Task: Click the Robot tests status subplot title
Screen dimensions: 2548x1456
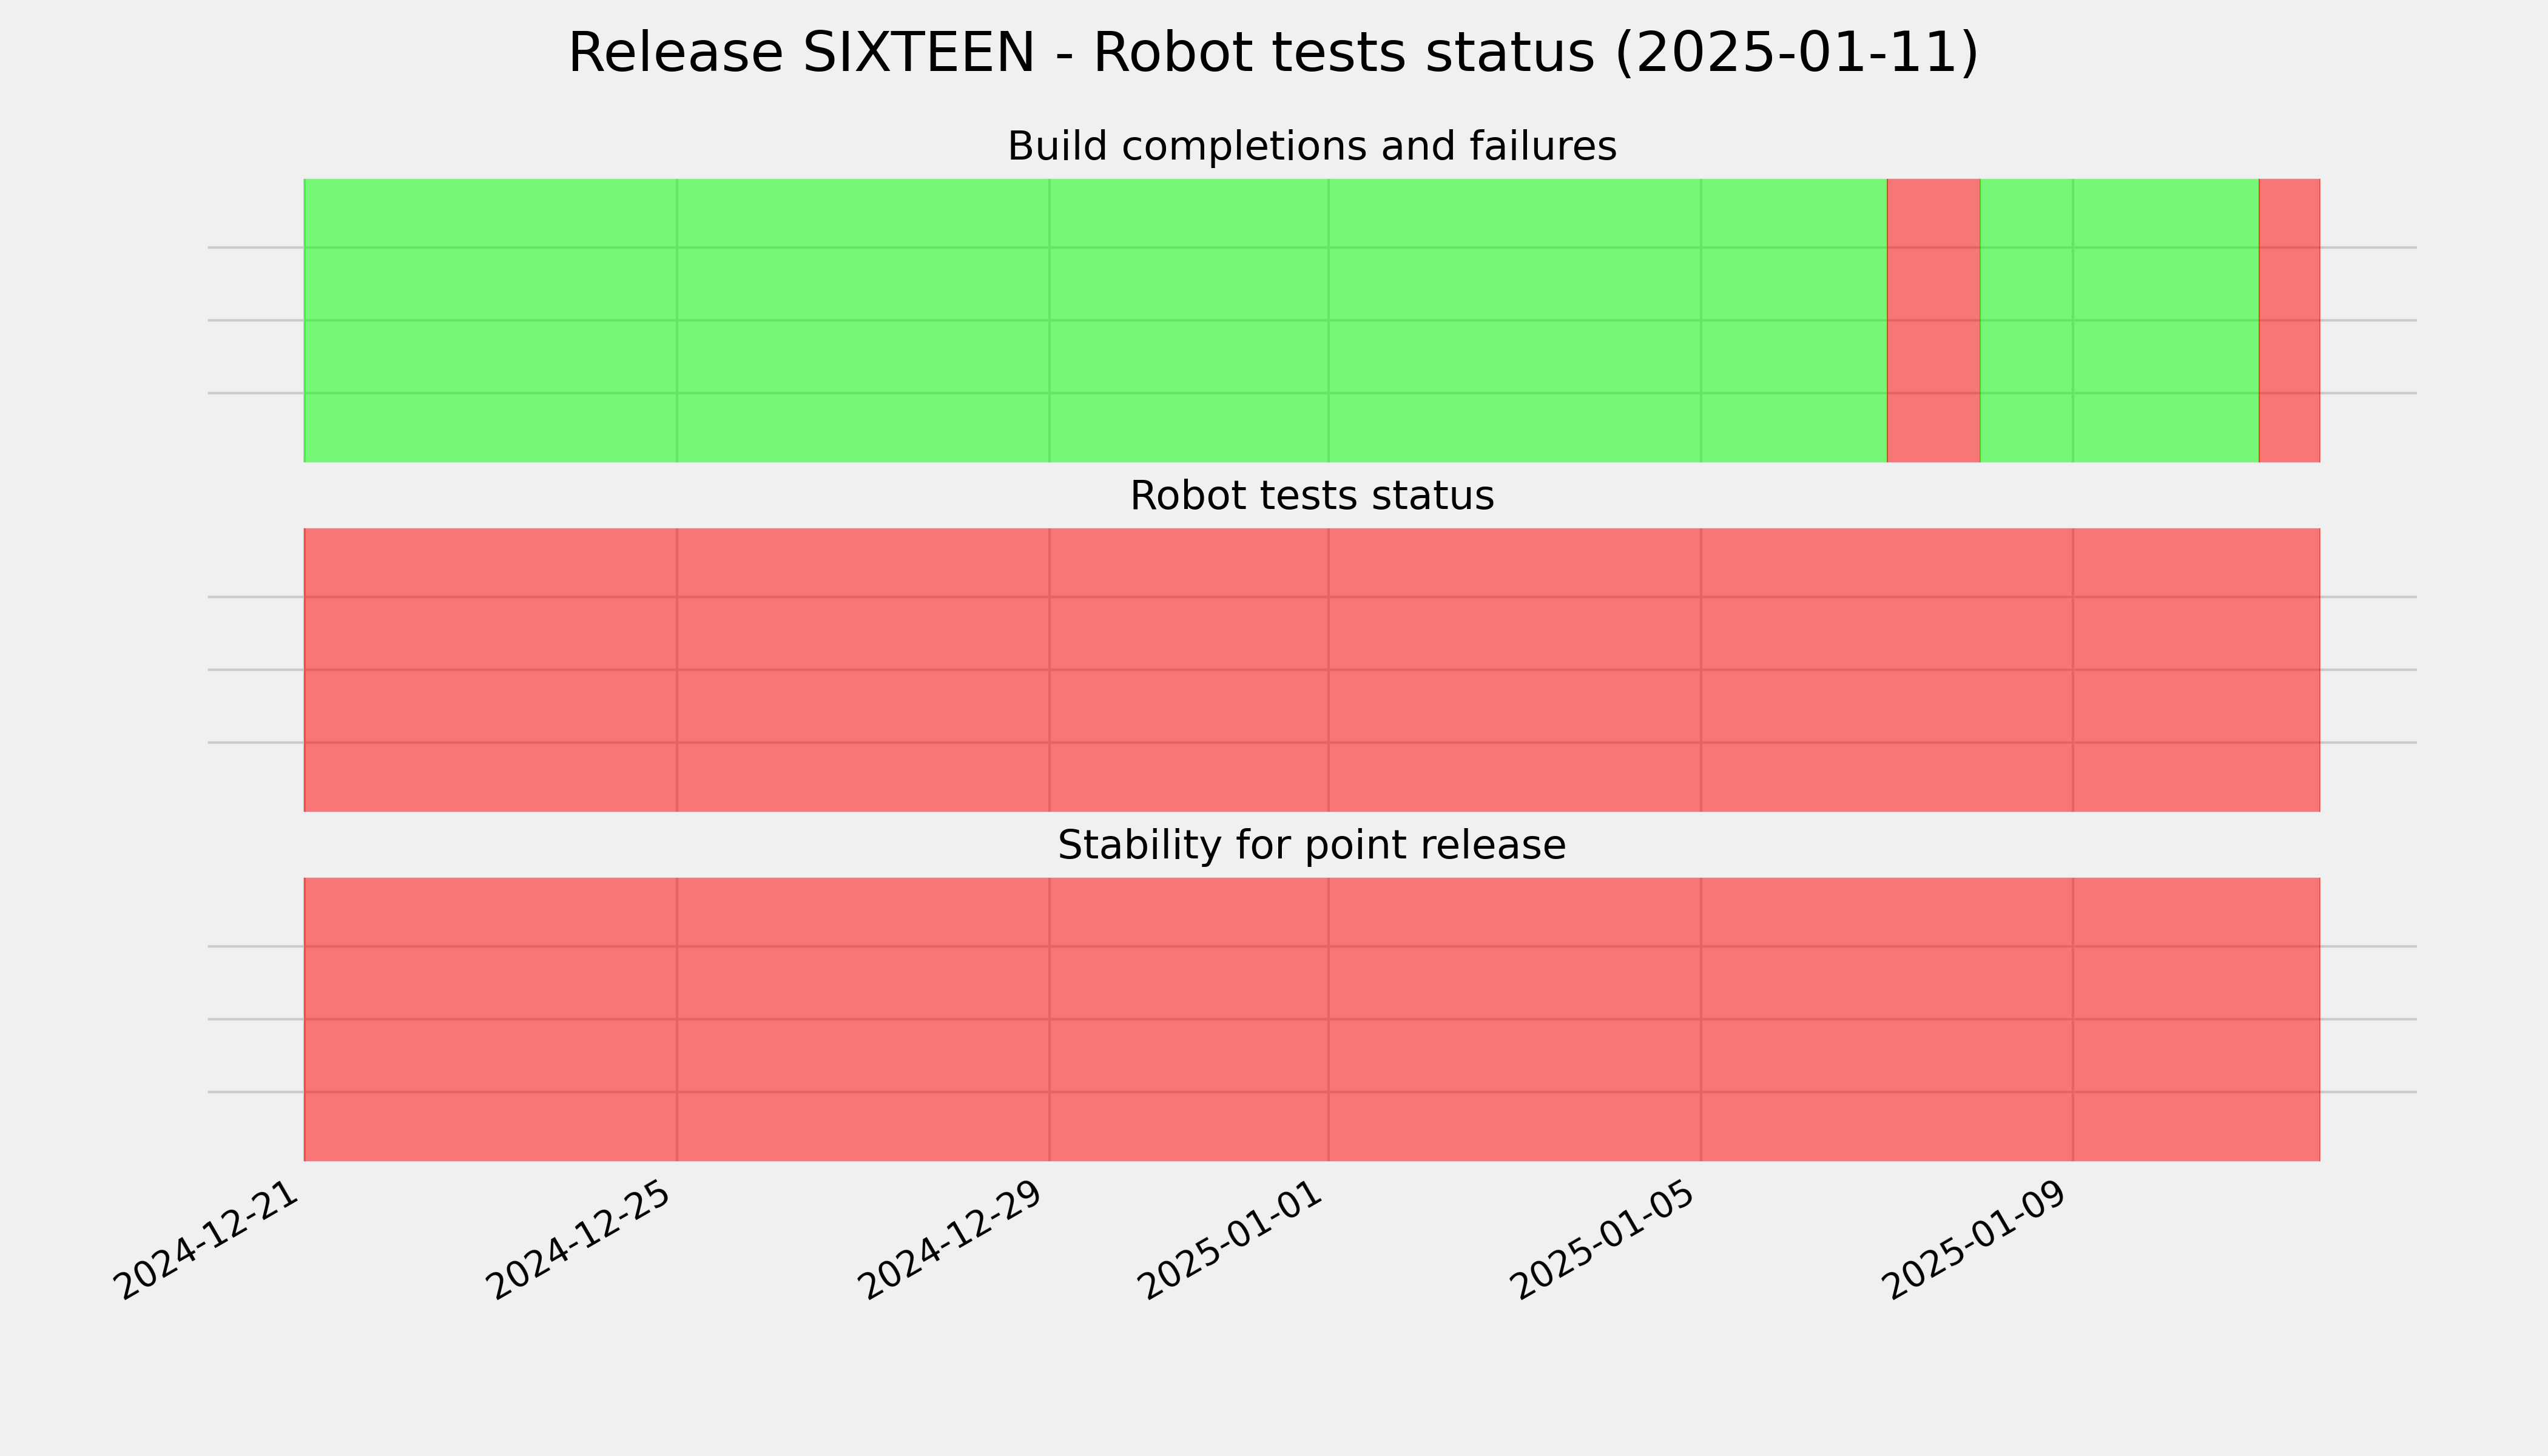Action: tap(1312, 496)
